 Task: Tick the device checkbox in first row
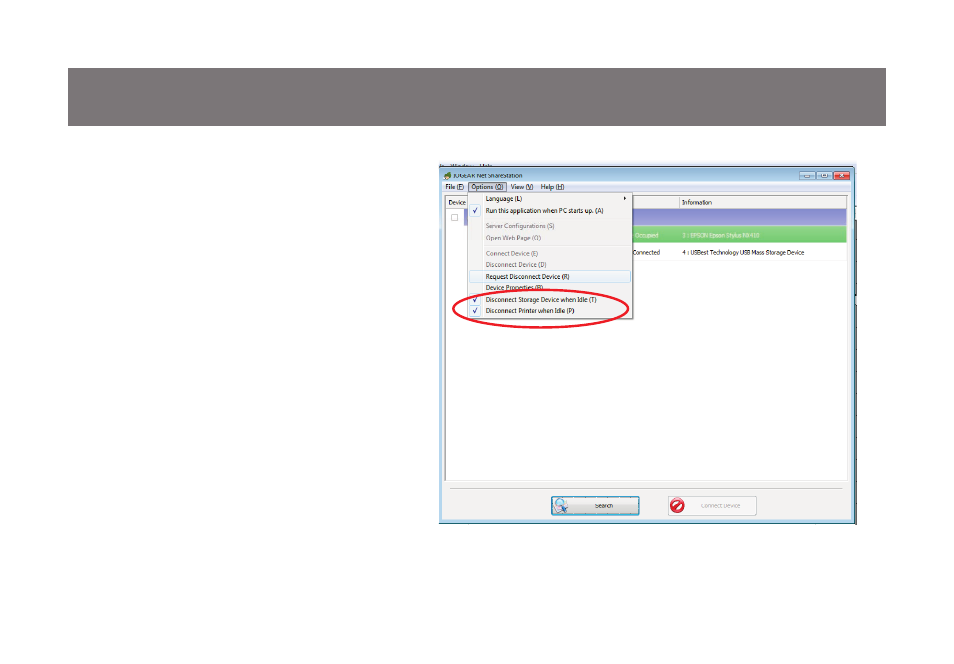(454, 217)
